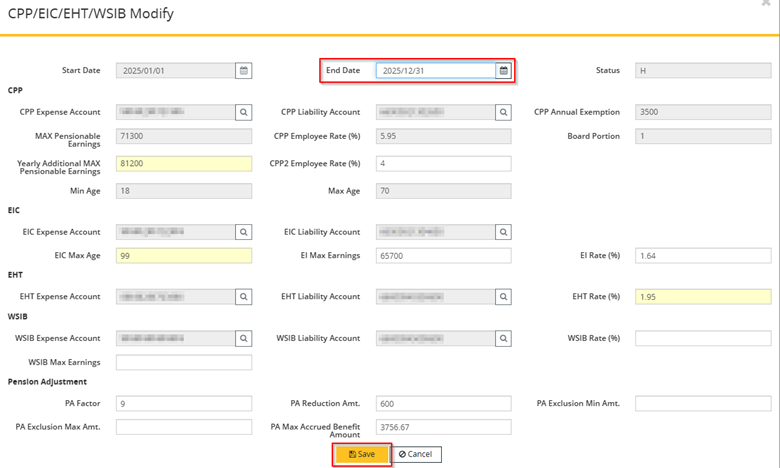Click the Min Age field
Viewport: 780px width, 468px height.
pos(184,191)
